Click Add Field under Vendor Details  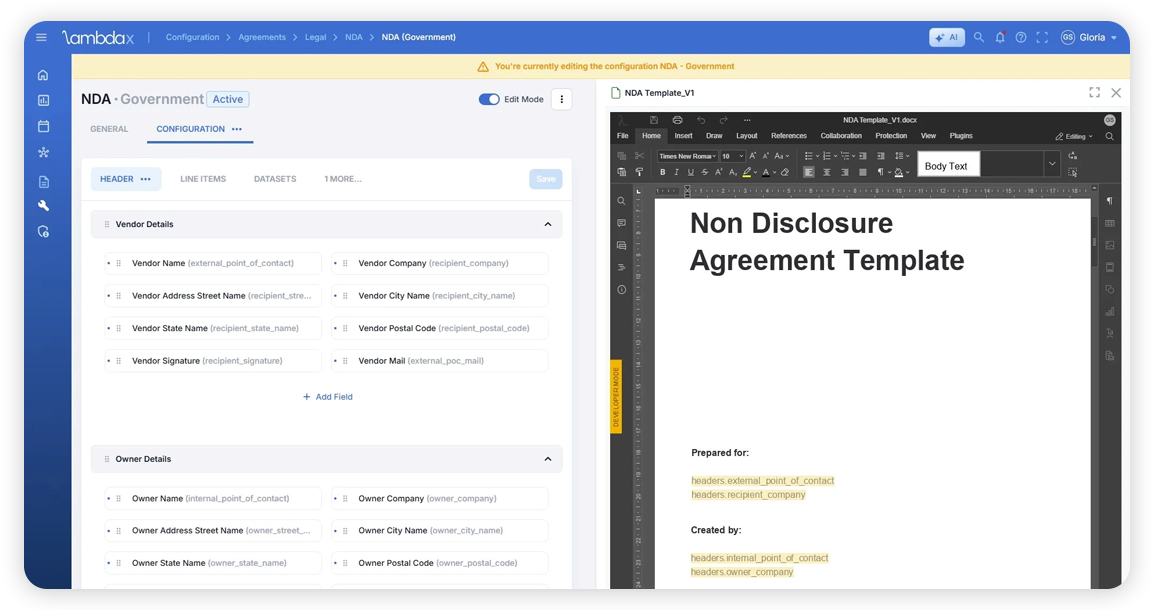tap(327, 397)
